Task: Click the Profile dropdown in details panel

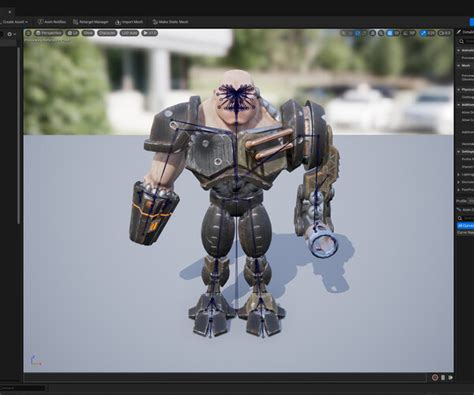Action: click(471, 201)
